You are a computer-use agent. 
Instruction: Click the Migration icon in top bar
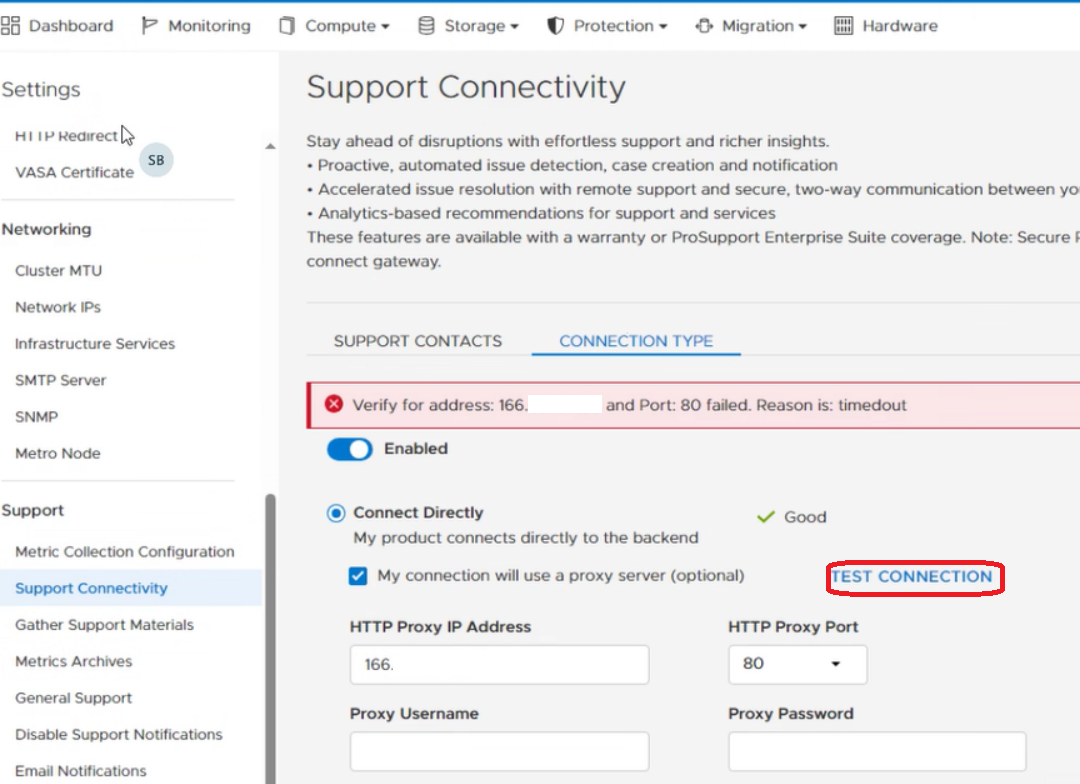click(x=704, y=26)
